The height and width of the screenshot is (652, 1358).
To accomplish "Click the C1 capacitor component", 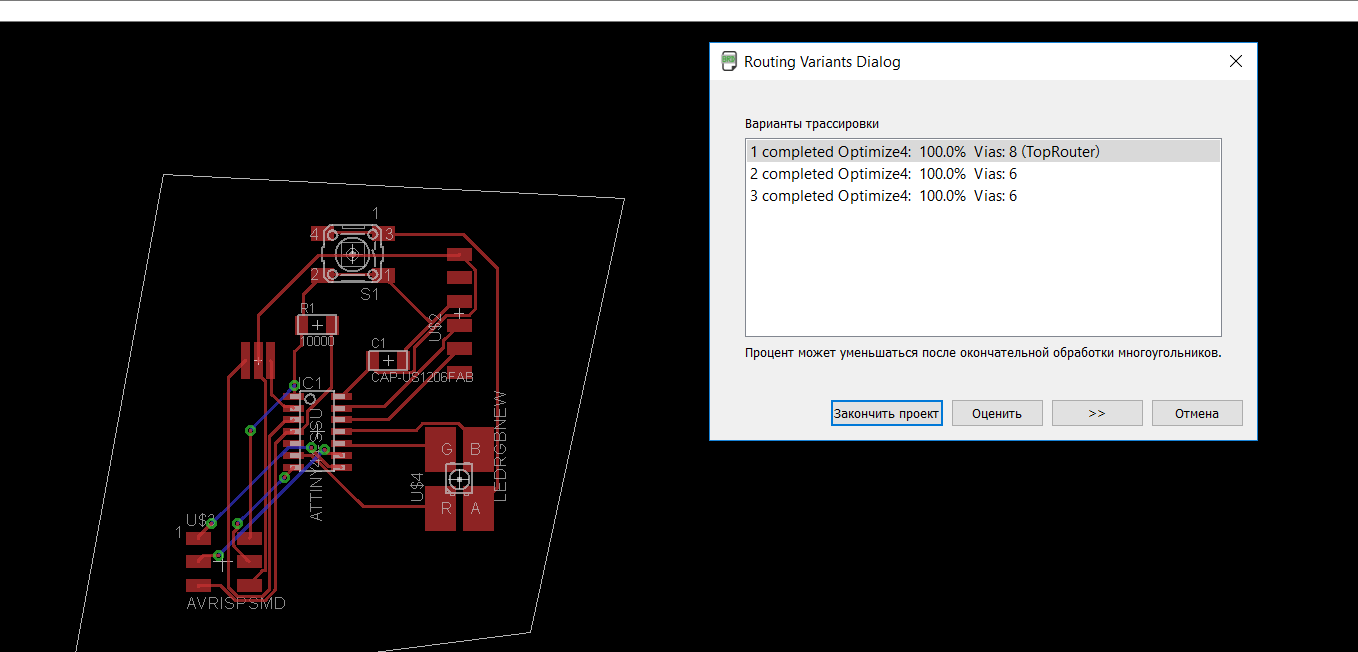I will coord(388,359).
